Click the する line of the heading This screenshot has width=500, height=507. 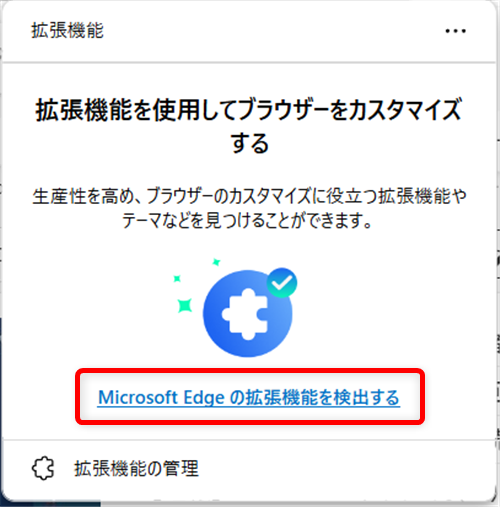point(250,143)
